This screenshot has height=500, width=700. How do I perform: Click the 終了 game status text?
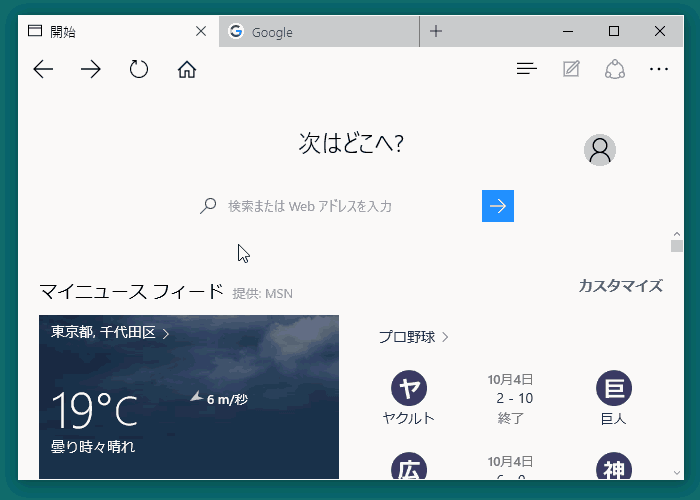(511, 419)
